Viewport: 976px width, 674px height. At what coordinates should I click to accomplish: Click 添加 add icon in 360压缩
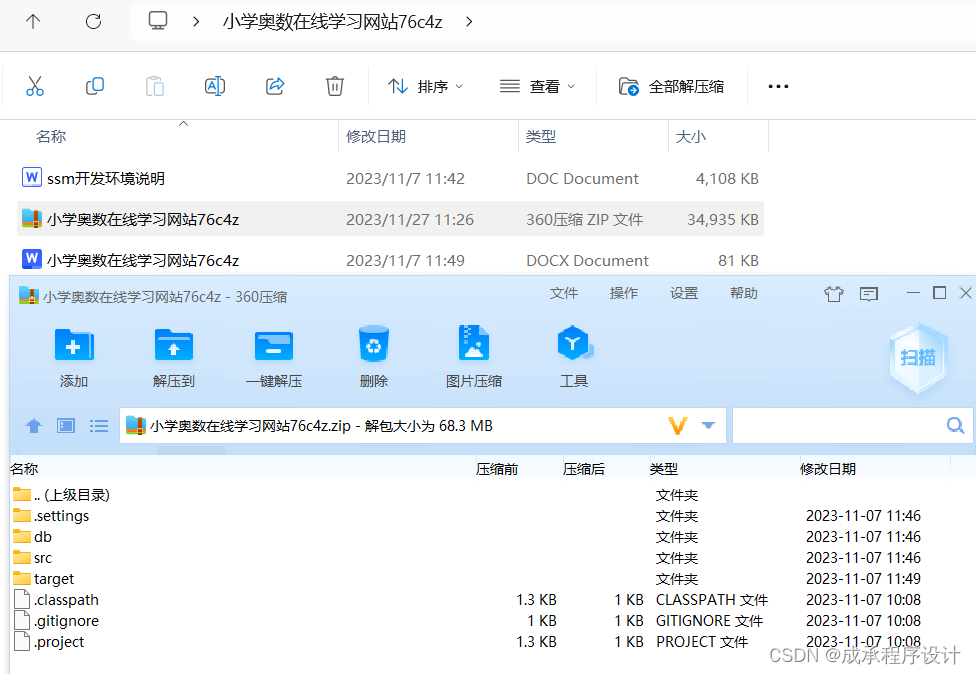73,358
